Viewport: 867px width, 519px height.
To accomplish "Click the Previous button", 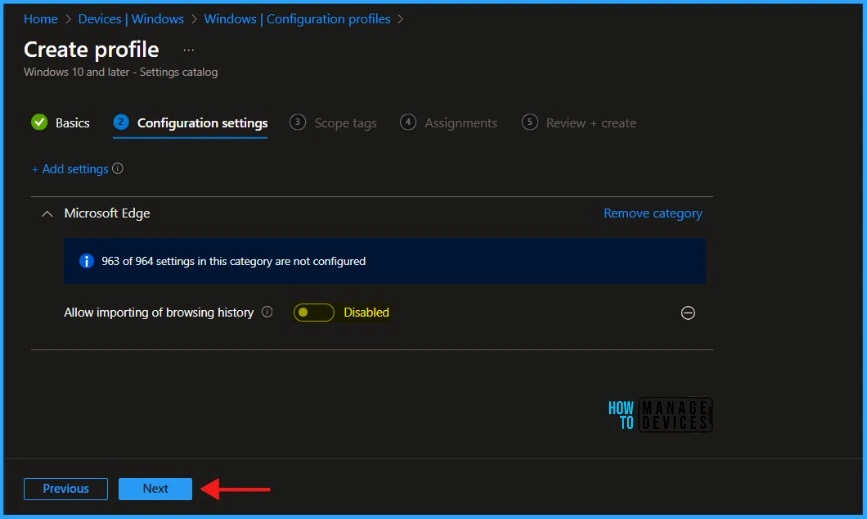I will coord(66,489).
